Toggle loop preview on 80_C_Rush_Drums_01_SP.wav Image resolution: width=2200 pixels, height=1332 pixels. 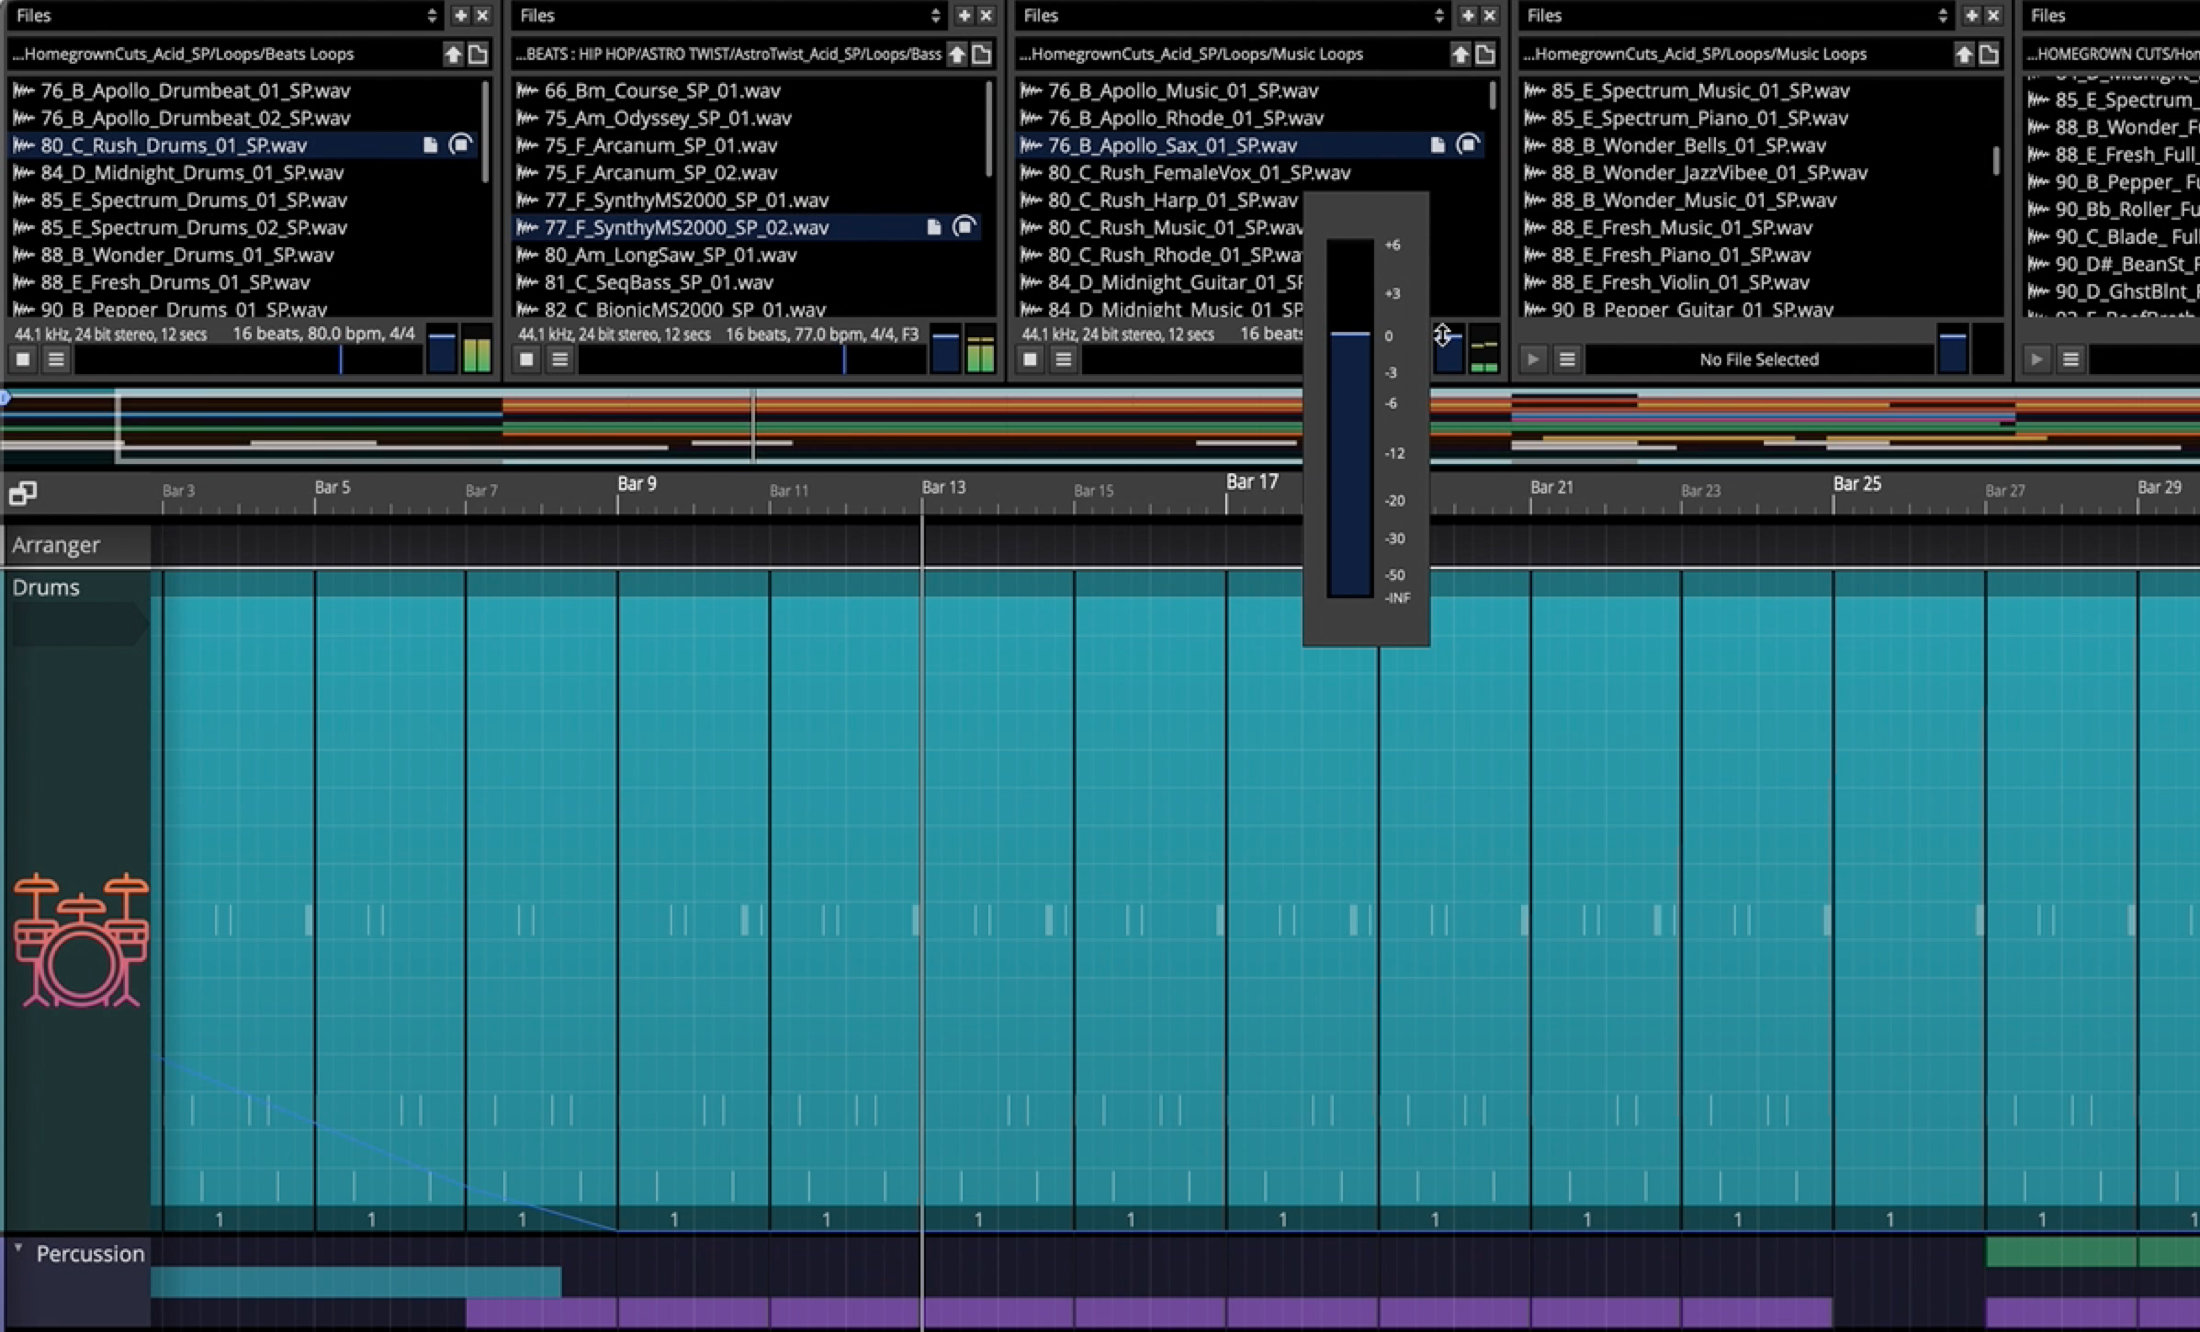click(461, 145)
